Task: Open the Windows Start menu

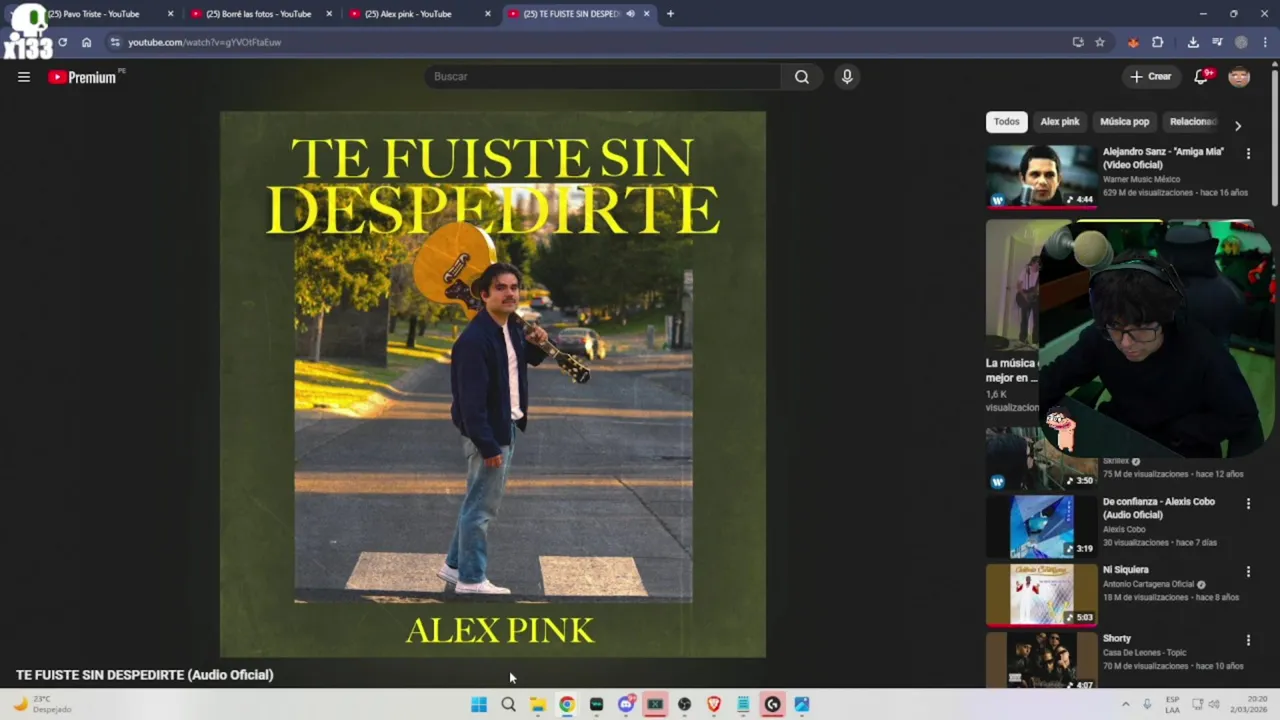Action: [x=479, y=705]
